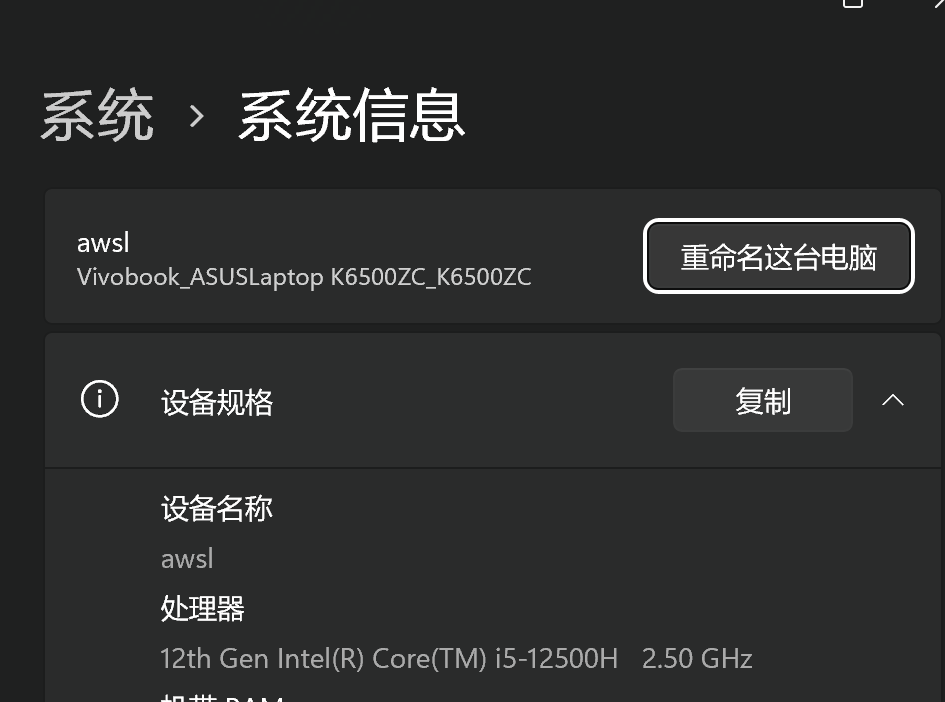Select the 系统信息 page title
The width and height of the screenshot is (945, 702).
point(352,115)
